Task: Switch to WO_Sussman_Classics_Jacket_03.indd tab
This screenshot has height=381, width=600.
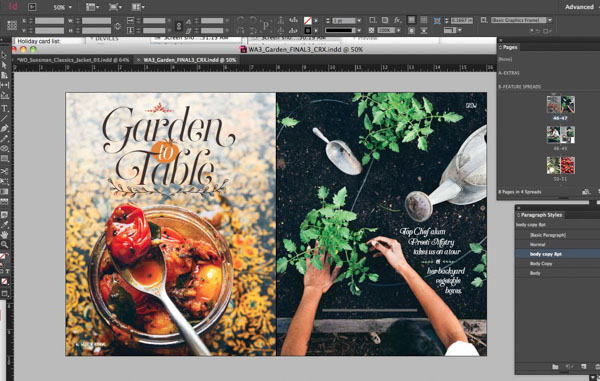Action: pos(73,60)
